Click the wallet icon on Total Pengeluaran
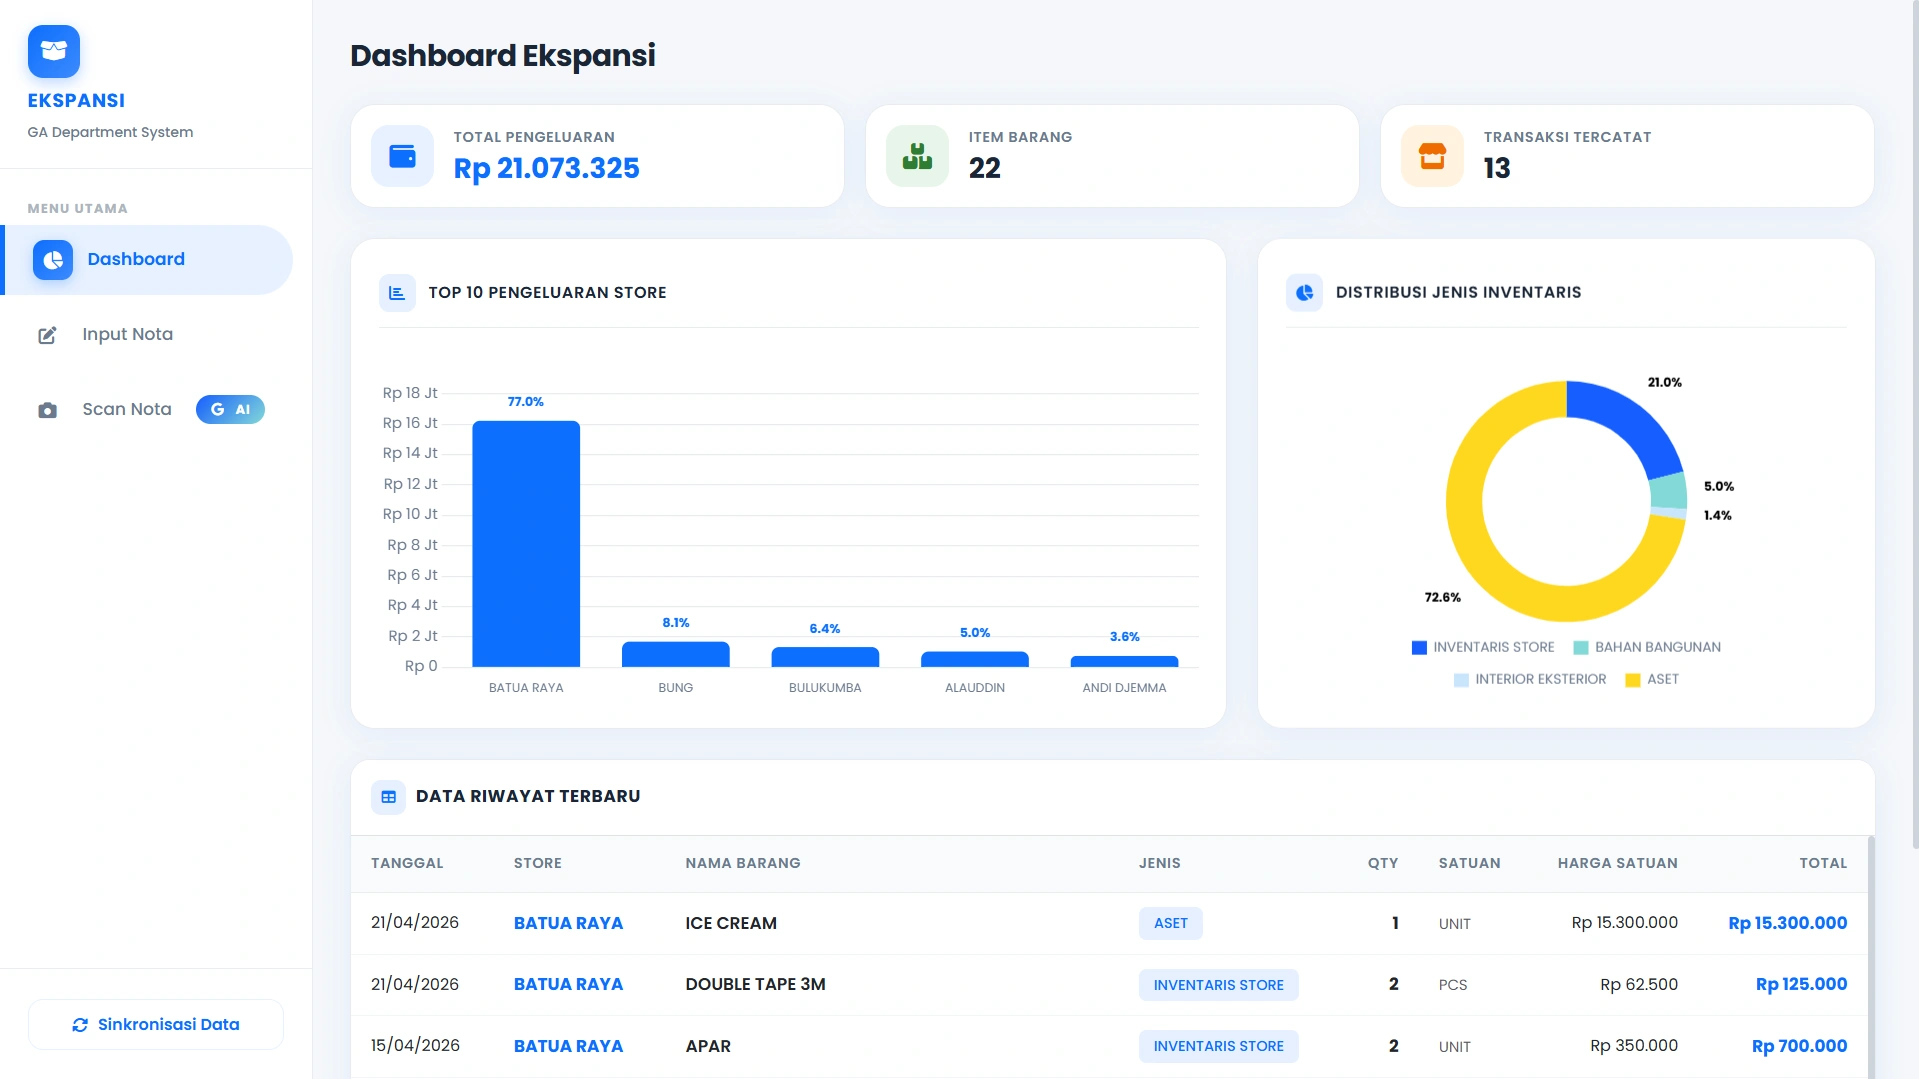Screen dimensions: 1919x1079 pyautogui.click(x=402, y=156)
